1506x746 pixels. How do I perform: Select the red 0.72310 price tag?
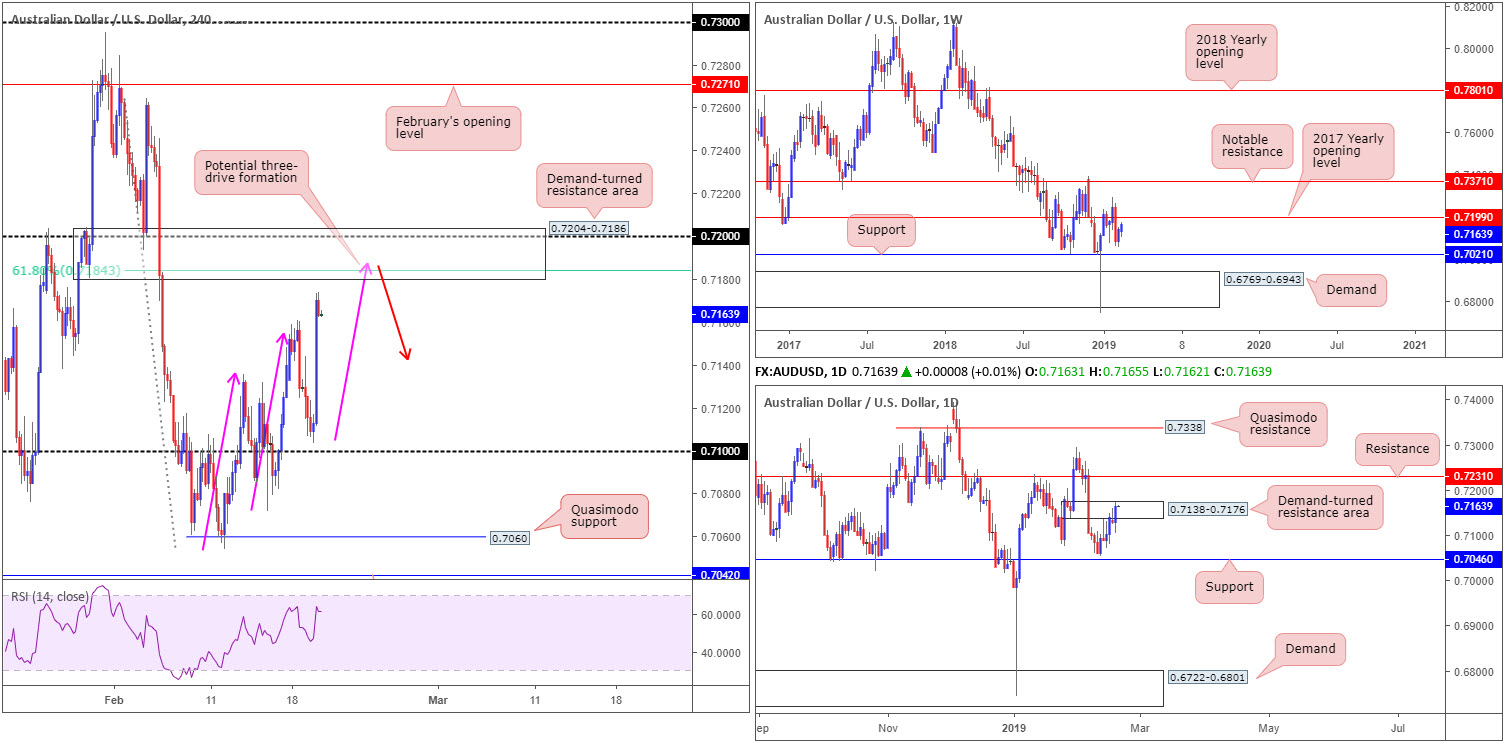(x=1475, y=477)
